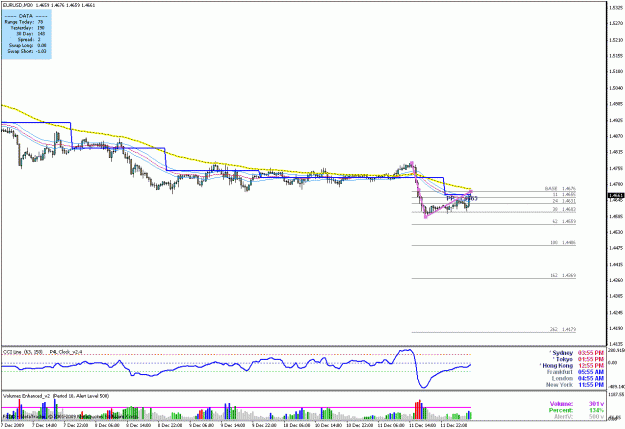Click the Volume 301 v readout

(x=577, y=404)
